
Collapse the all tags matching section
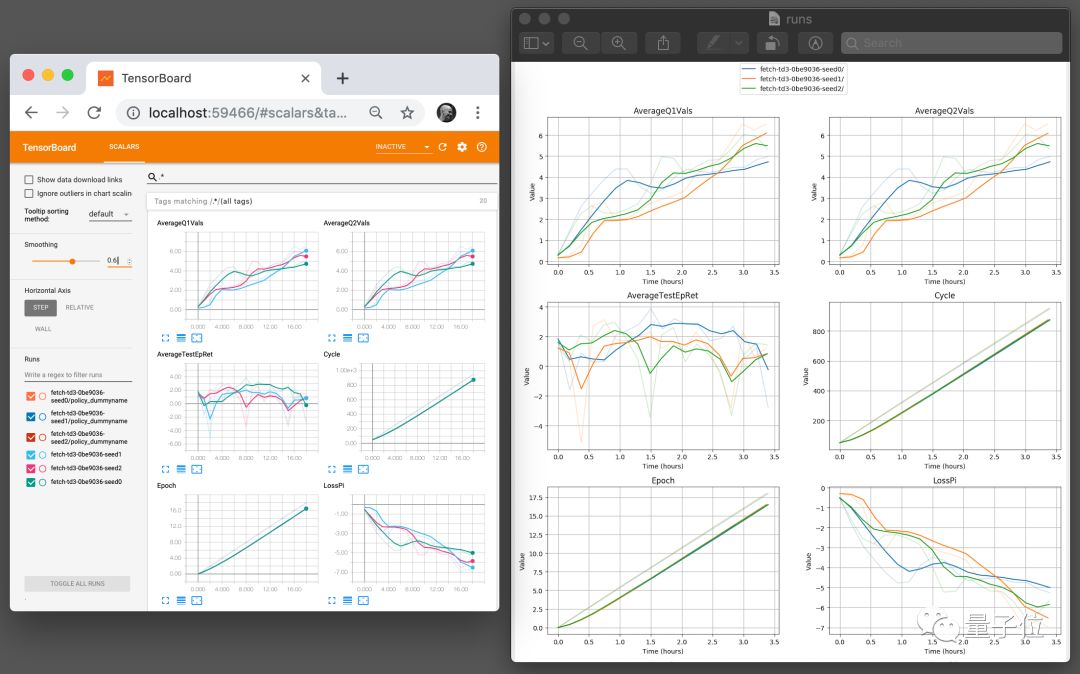click(x=321, y=201)
